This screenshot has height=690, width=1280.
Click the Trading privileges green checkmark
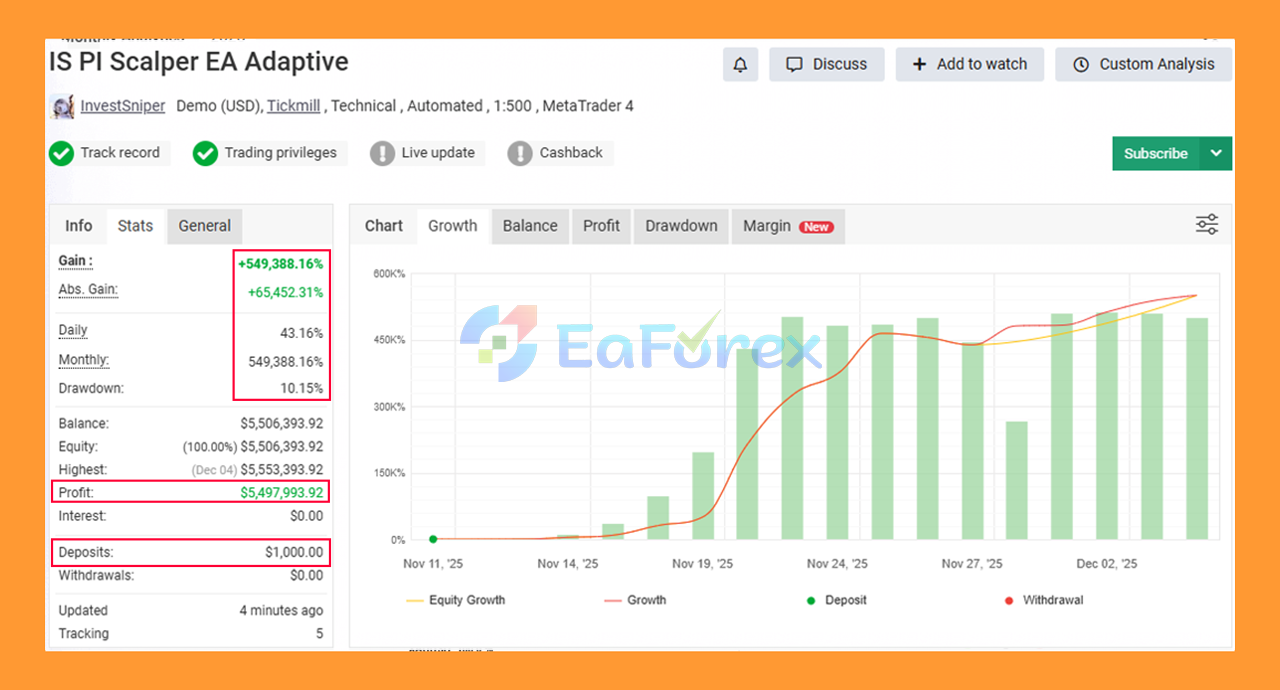pyautogui.click(x=205, y=153)
